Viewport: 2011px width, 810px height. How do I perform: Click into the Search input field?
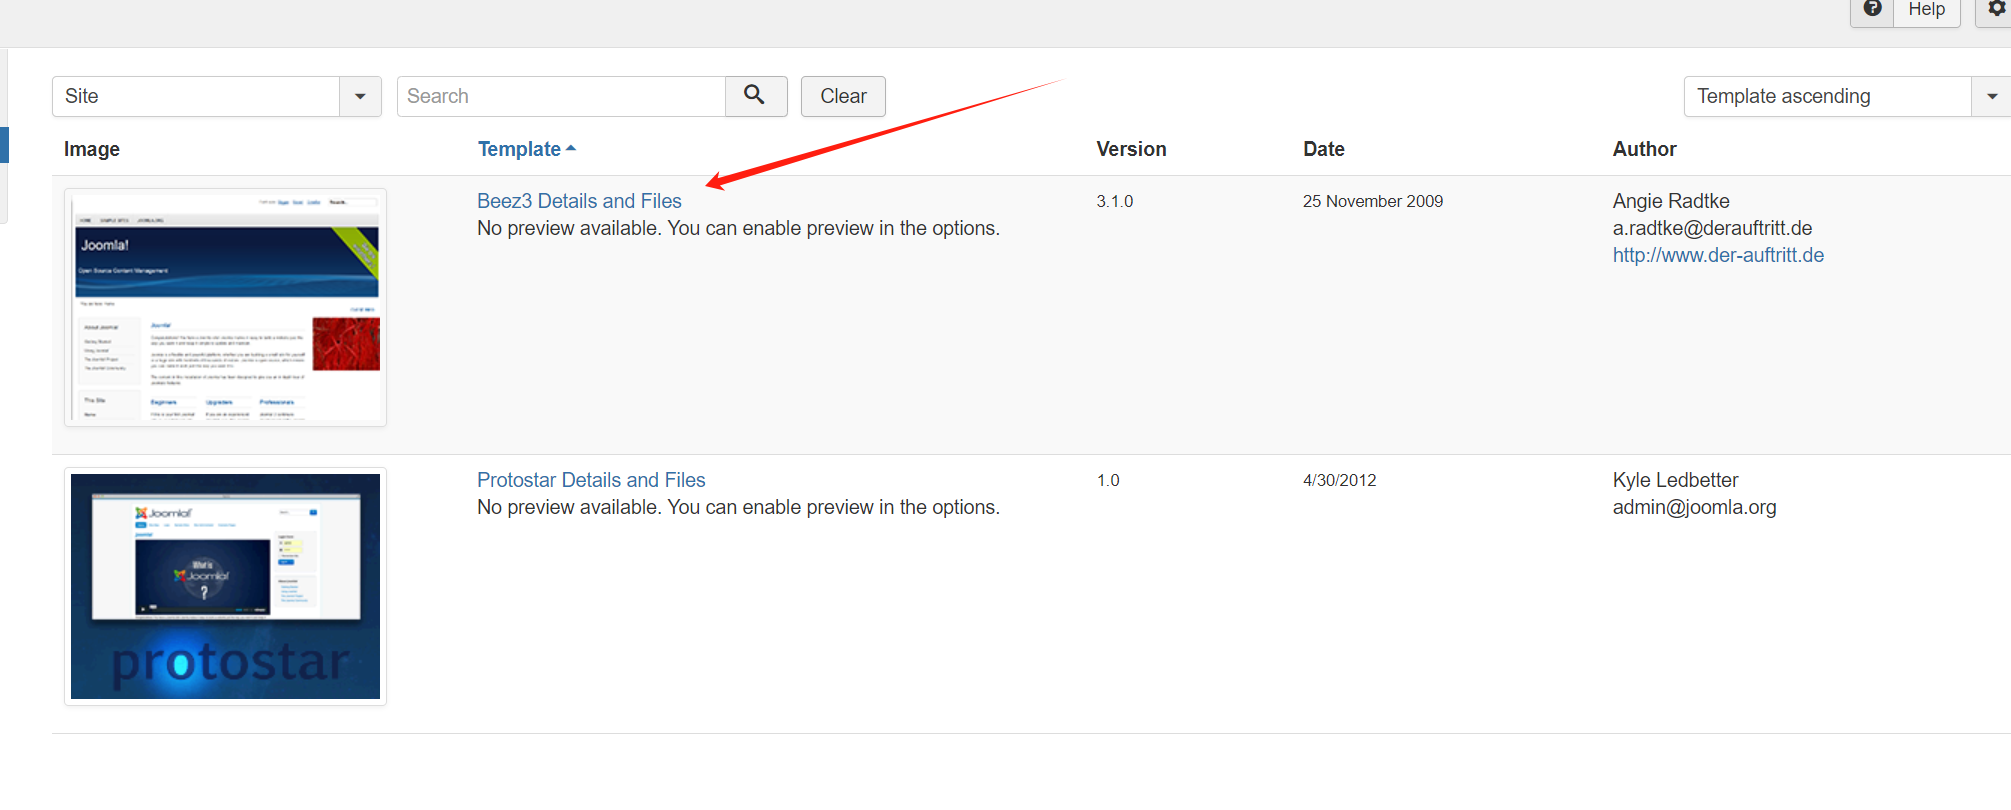[561, 97]
